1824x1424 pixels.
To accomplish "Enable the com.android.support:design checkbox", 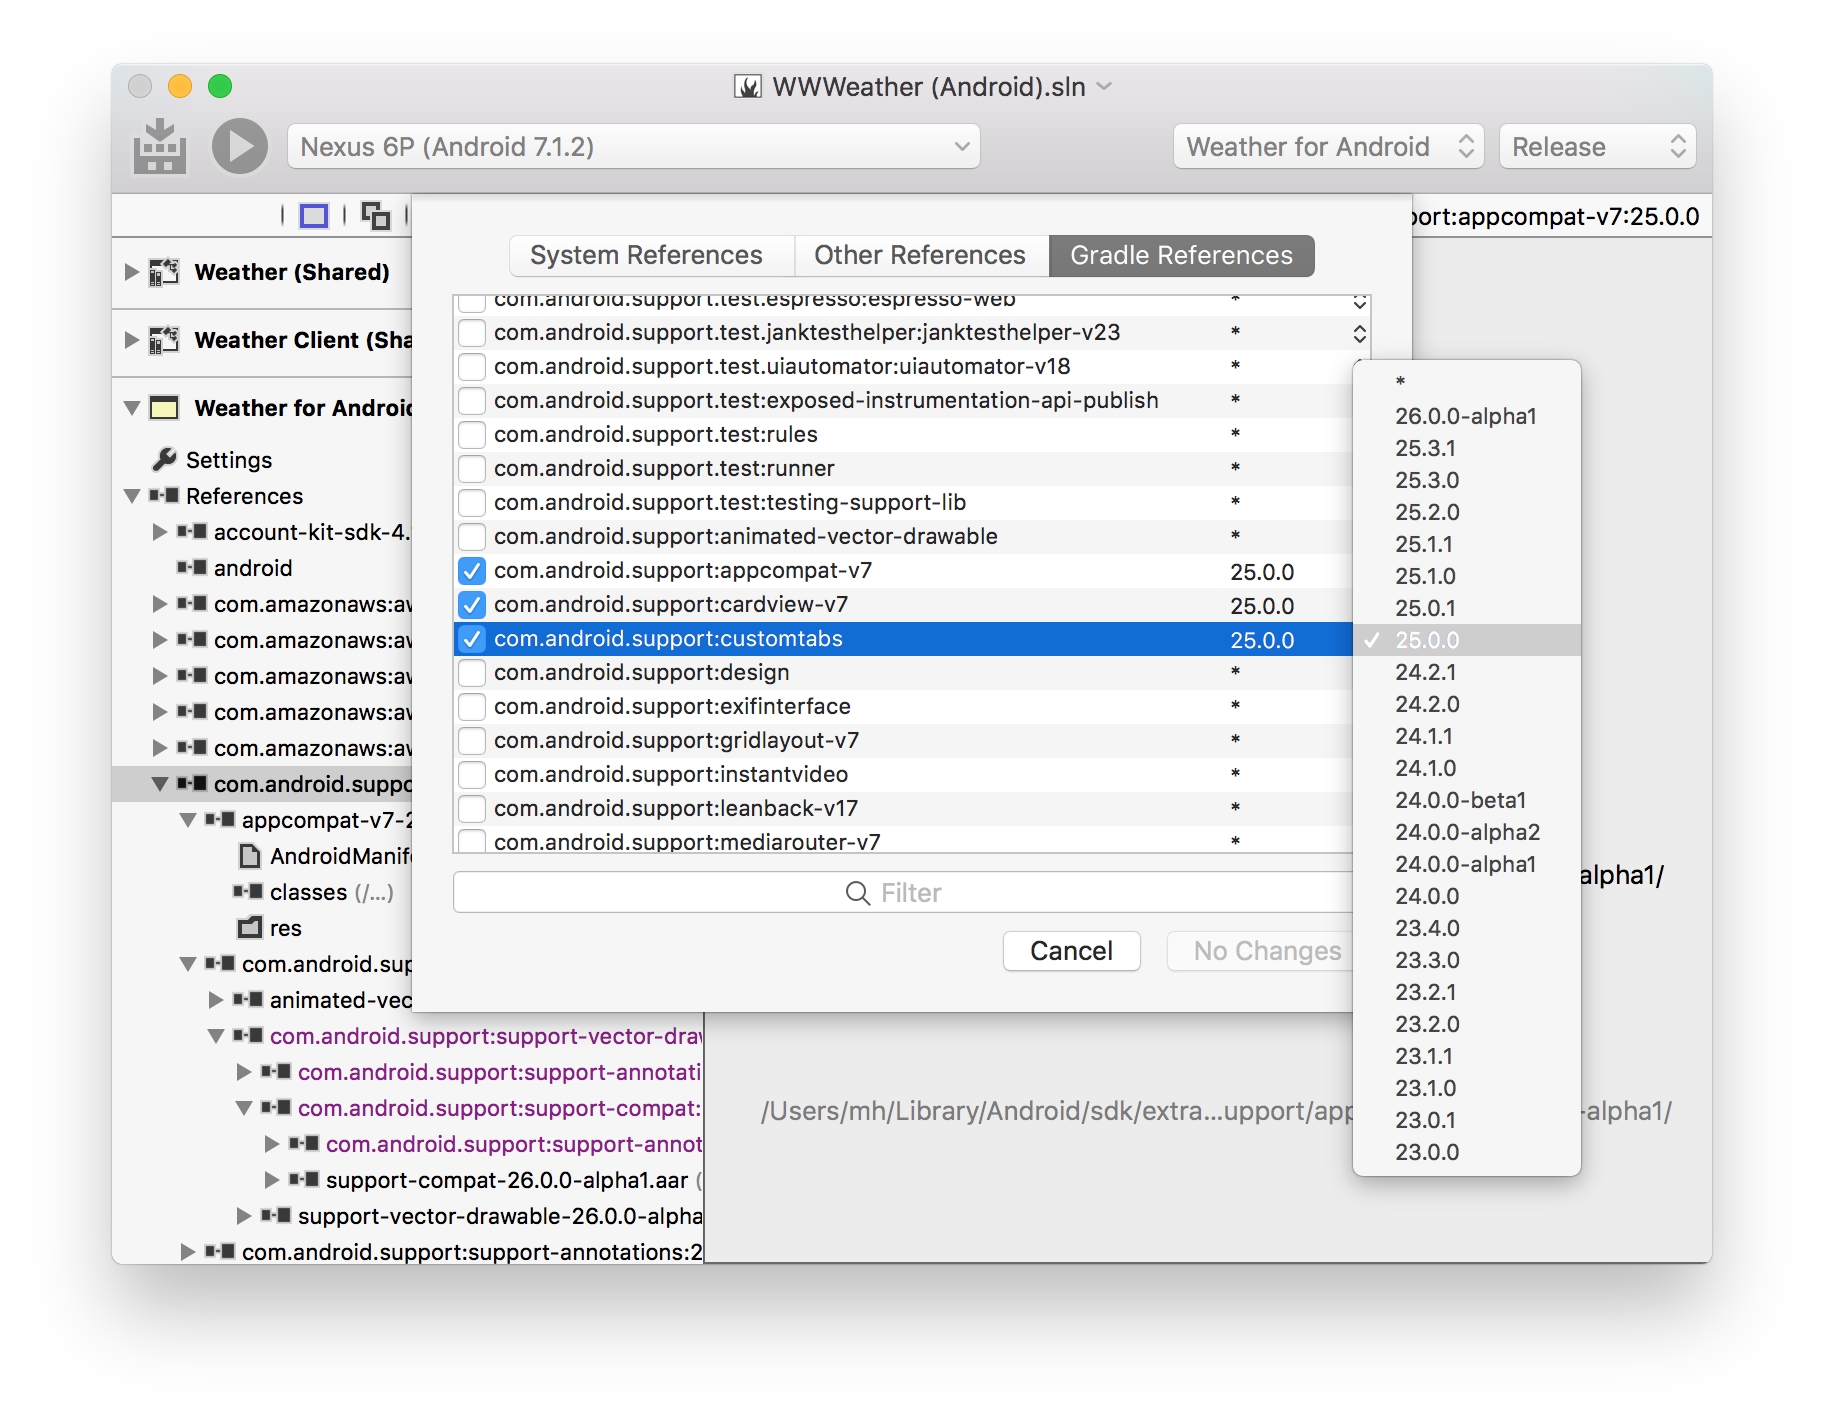I will [472, 673].
